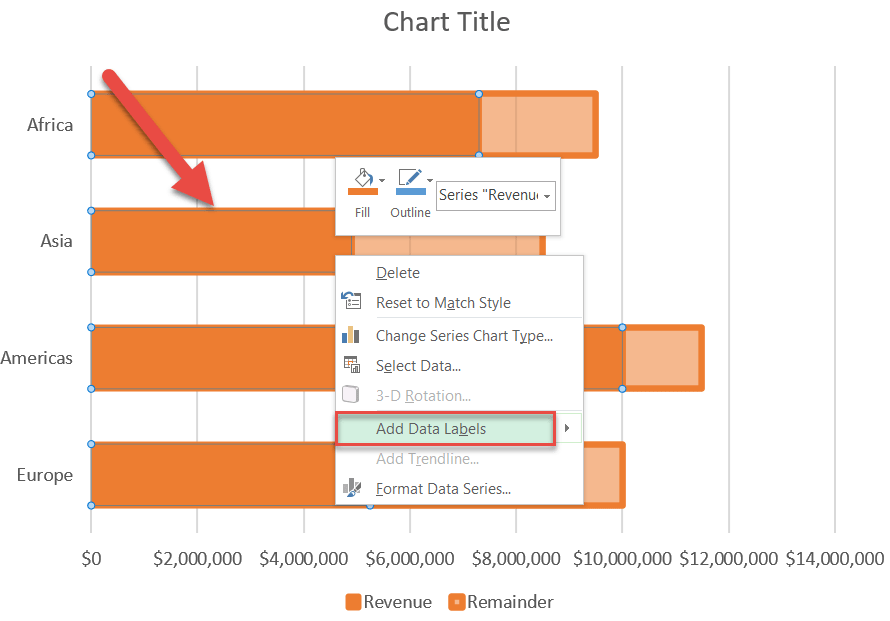Click the 3-D Rotation cube icon
890x621 pixels.
coord(351,394)
